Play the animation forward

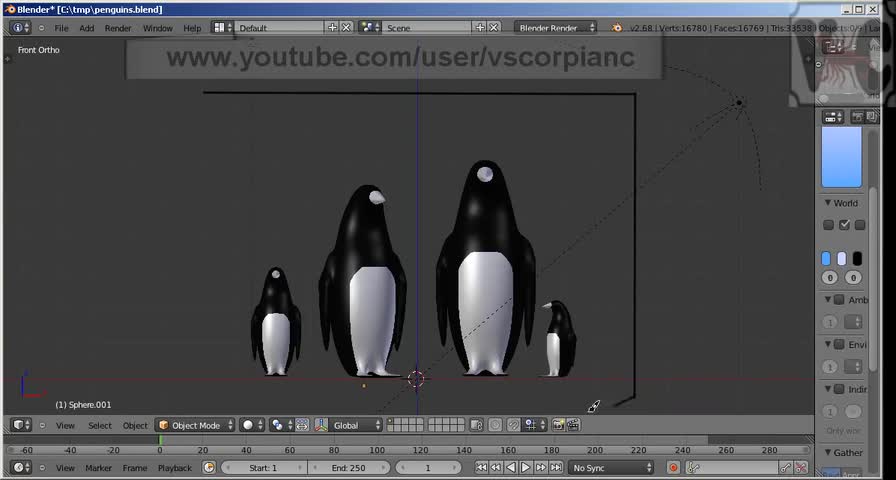click(x=526, y=467)
